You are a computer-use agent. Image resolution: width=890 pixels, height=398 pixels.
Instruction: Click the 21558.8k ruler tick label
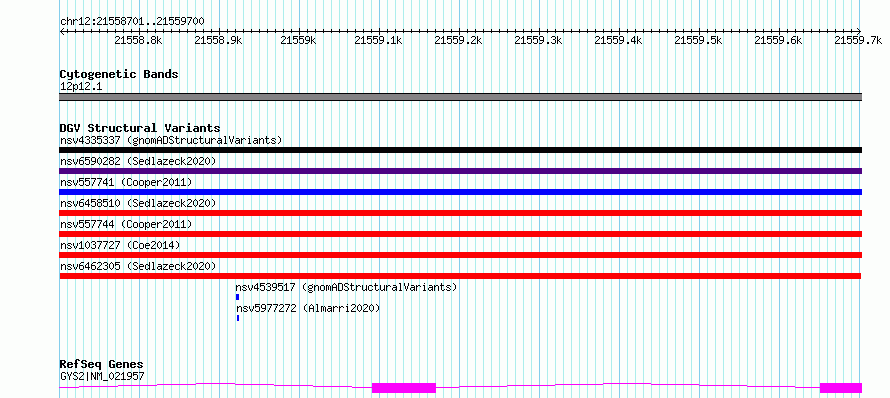point(138,40)
